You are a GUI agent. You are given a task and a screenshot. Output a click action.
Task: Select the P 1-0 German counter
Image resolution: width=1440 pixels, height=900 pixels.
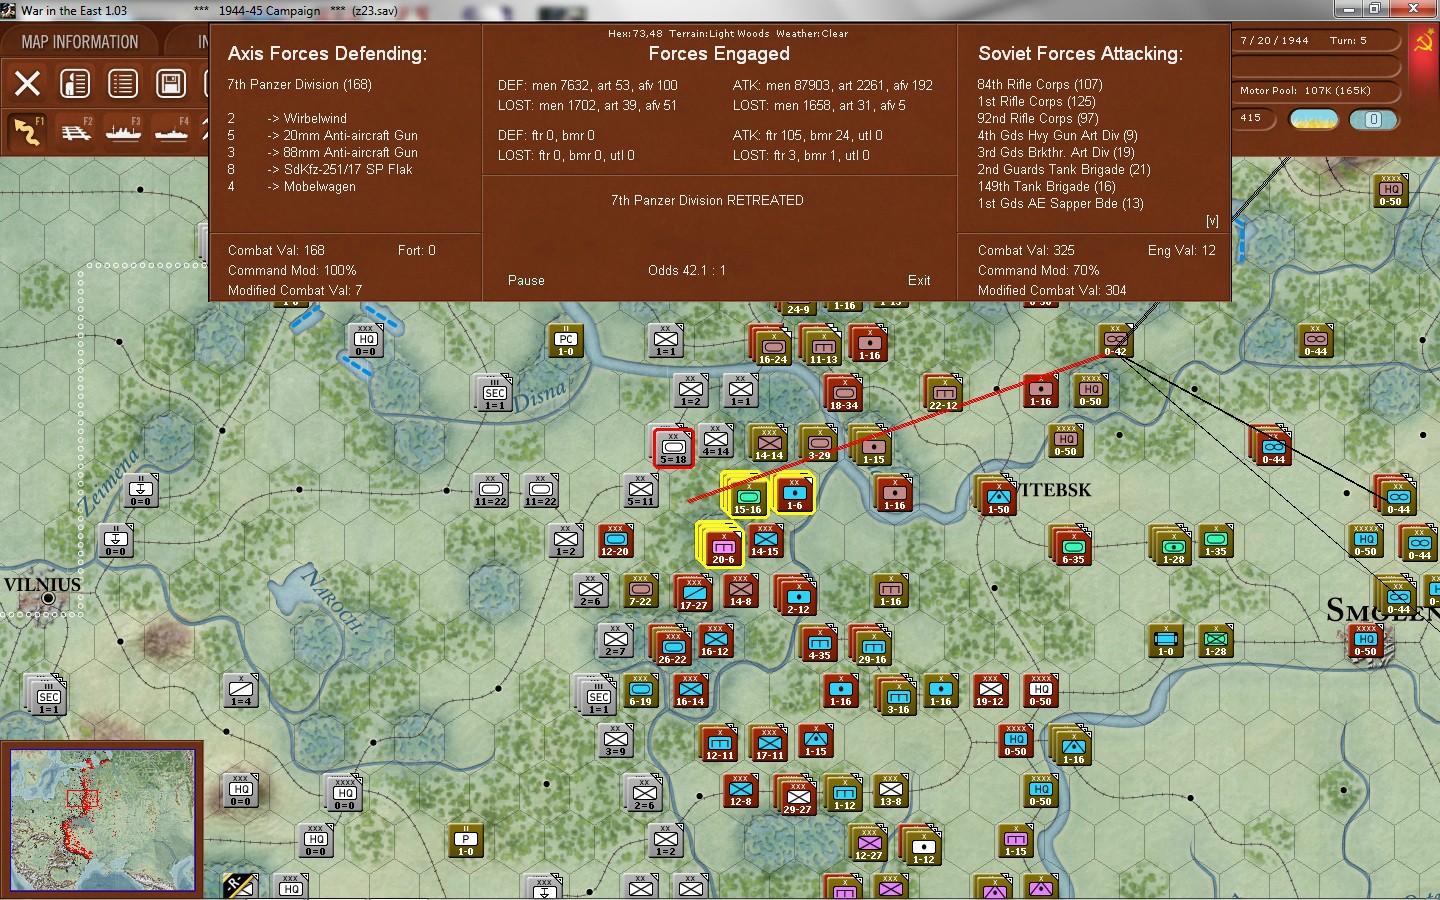tap(466, 839)
